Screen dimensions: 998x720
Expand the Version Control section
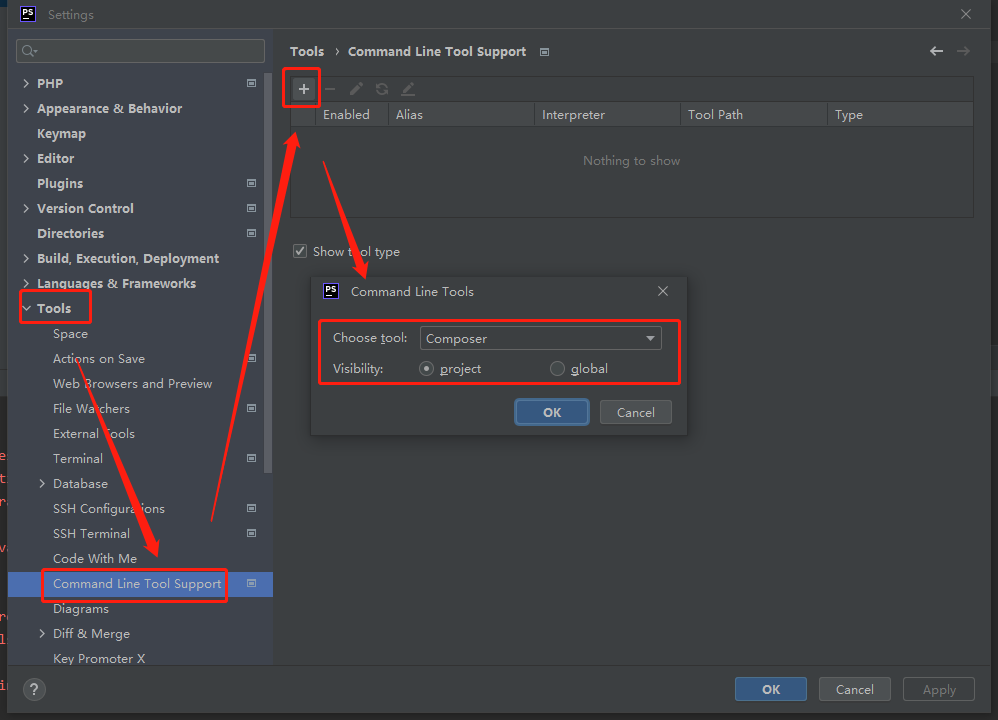(26, 208)
